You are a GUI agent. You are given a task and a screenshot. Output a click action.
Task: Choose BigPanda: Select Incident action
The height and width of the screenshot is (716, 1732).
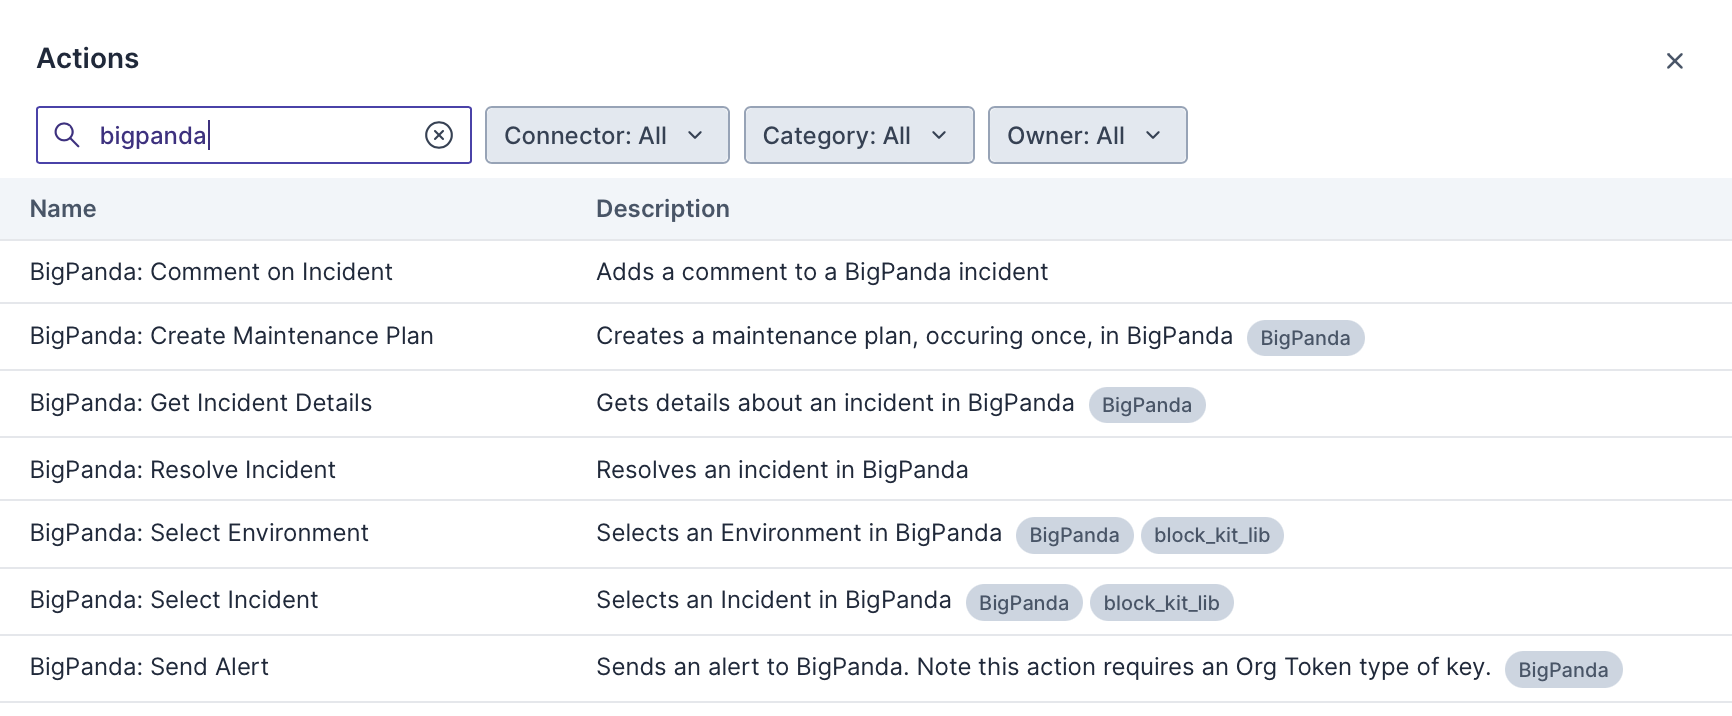point(174,600)
